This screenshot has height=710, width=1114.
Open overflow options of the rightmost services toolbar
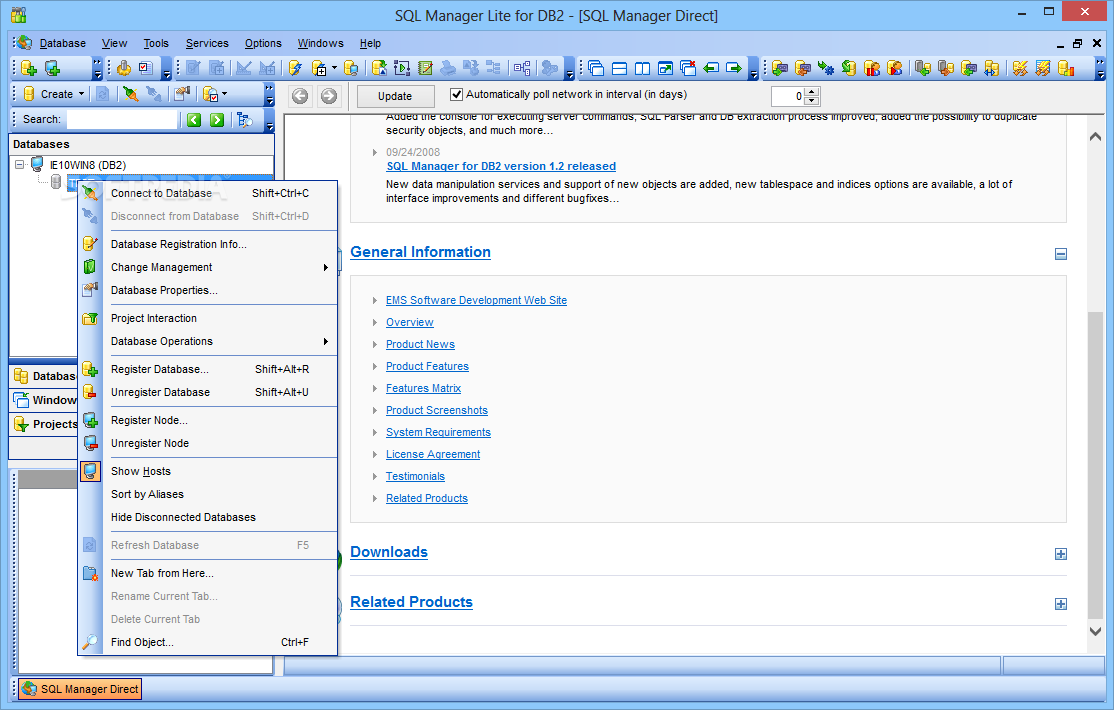1101,68
